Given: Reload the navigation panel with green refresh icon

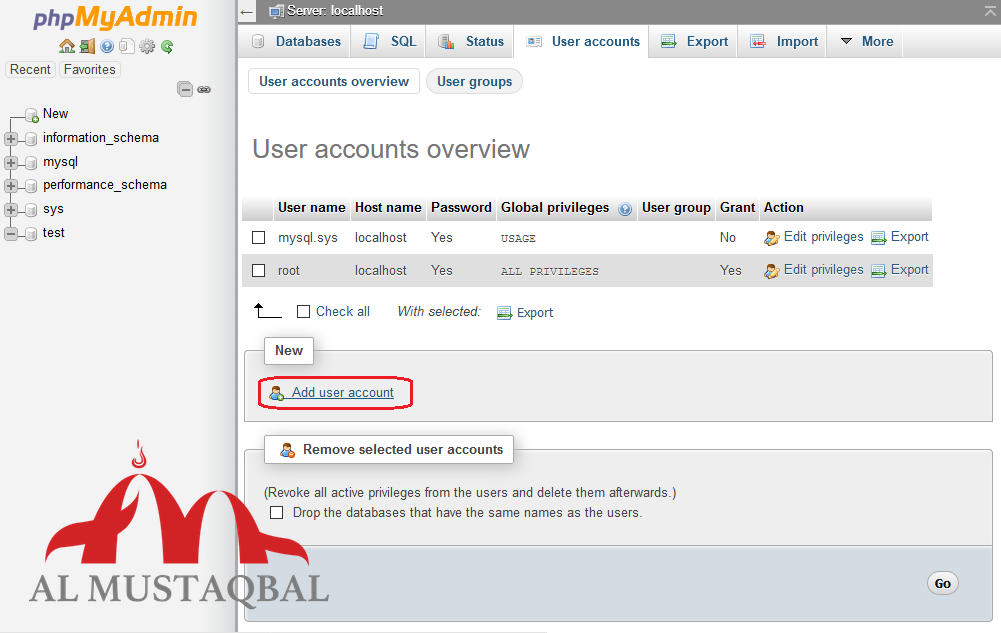Looking at the screenshot, I should tap(167, 47).
